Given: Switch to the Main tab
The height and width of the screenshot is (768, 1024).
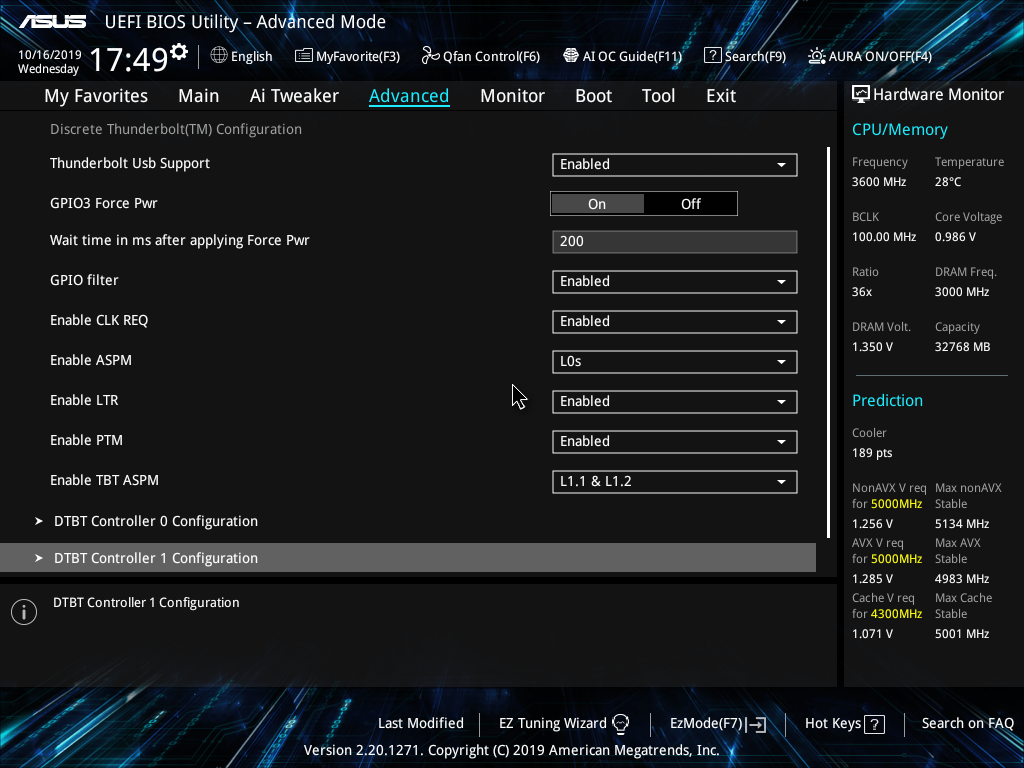Looking at the screenshot, I should [199, 96].
